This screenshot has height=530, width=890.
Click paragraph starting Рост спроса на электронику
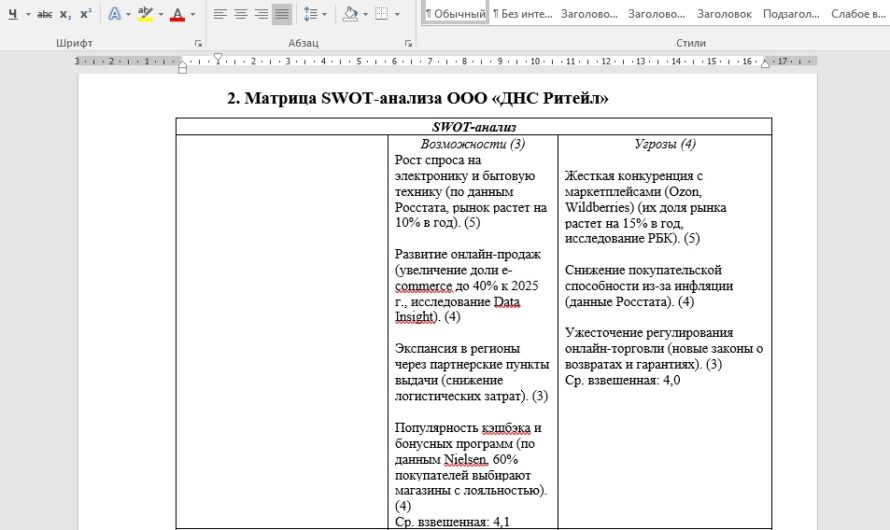[471, 191]
